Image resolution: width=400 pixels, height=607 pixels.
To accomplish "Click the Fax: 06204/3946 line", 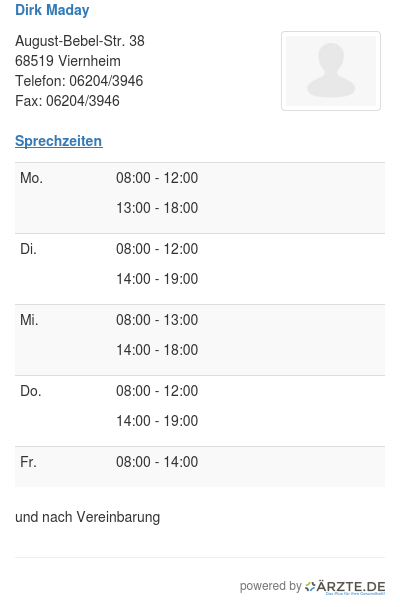I will [67, 101].
